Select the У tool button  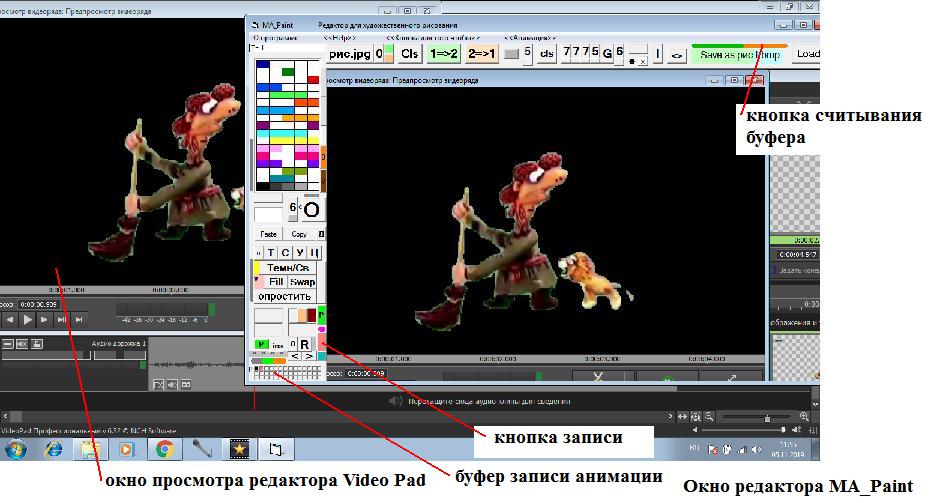point(300,253)
